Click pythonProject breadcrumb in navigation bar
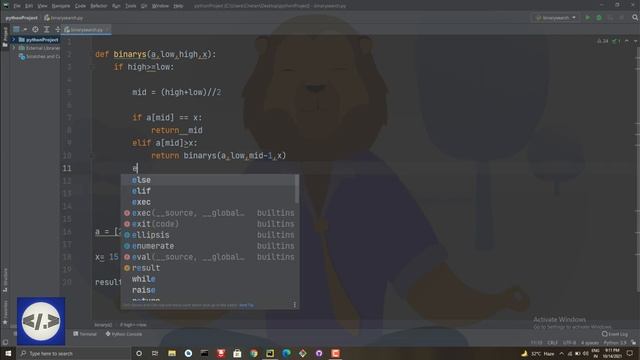Viewport: 640px width, 360px height. (x=21, y=18)
